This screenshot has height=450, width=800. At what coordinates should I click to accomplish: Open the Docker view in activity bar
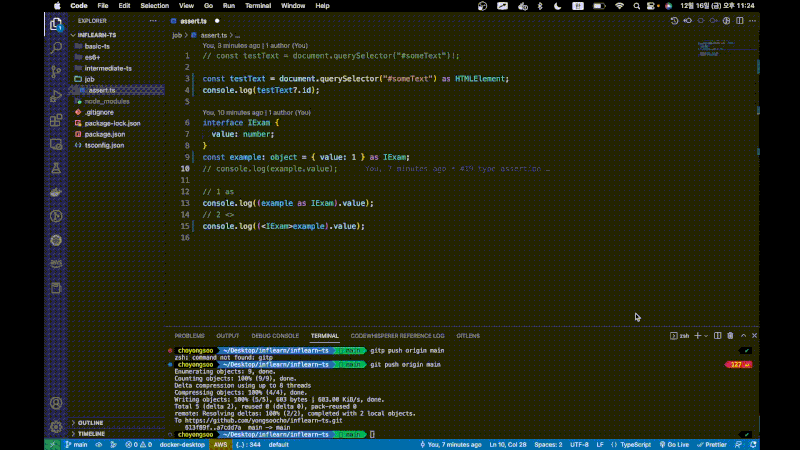(x=56, y=192)
